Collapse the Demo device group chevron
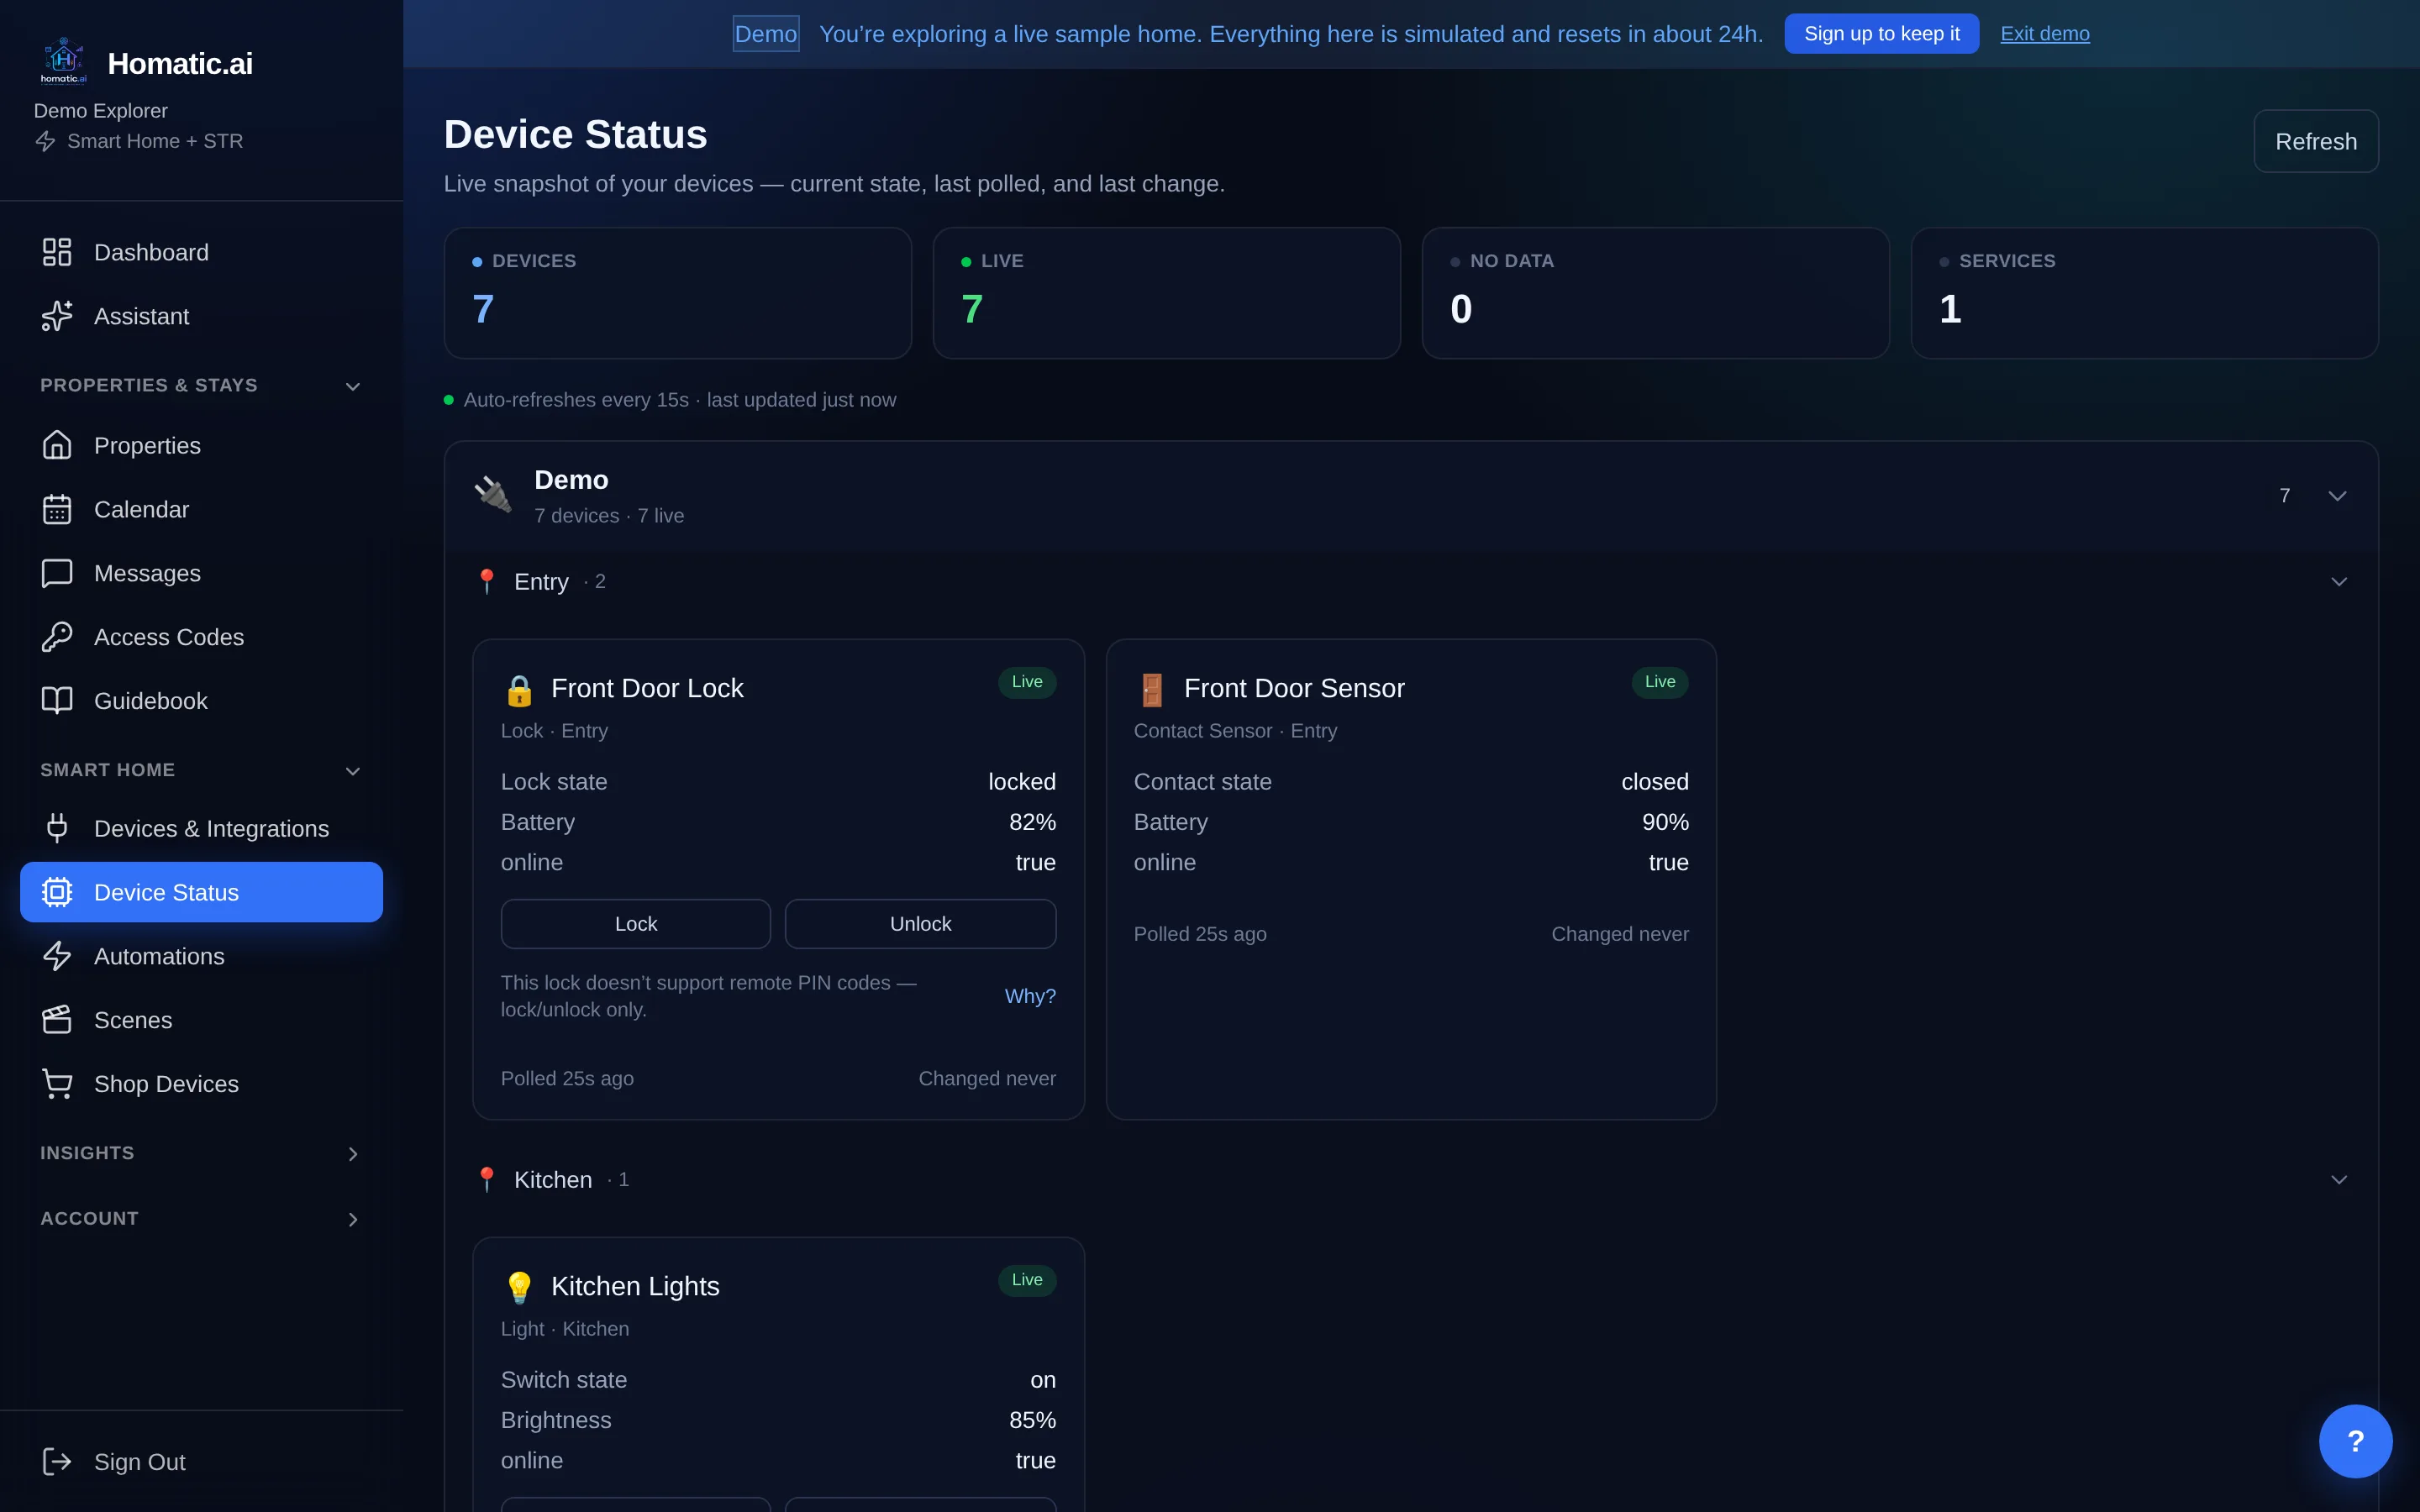 coord(2337,496)
